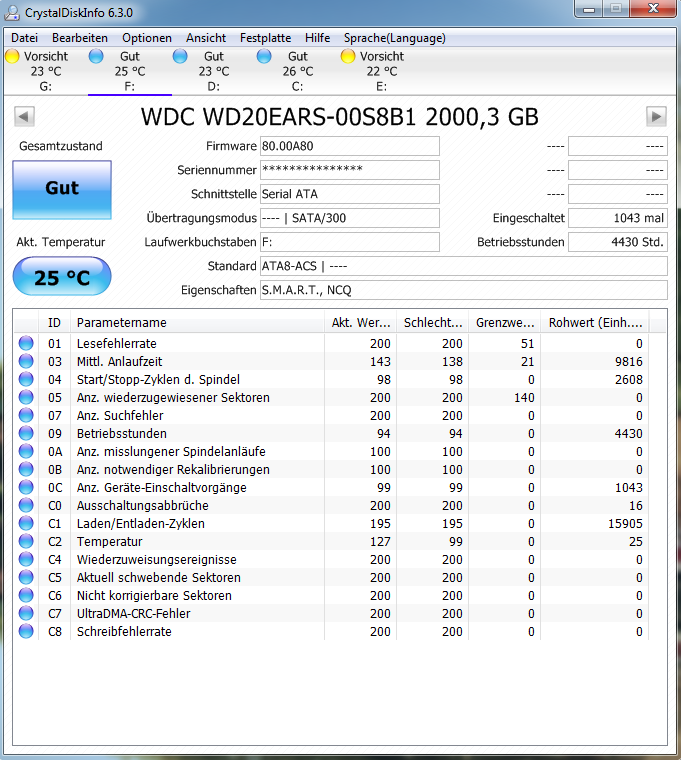
Task: Click status orb of UltraDMA-CRC-Fehler row
Action: (26, 613)
